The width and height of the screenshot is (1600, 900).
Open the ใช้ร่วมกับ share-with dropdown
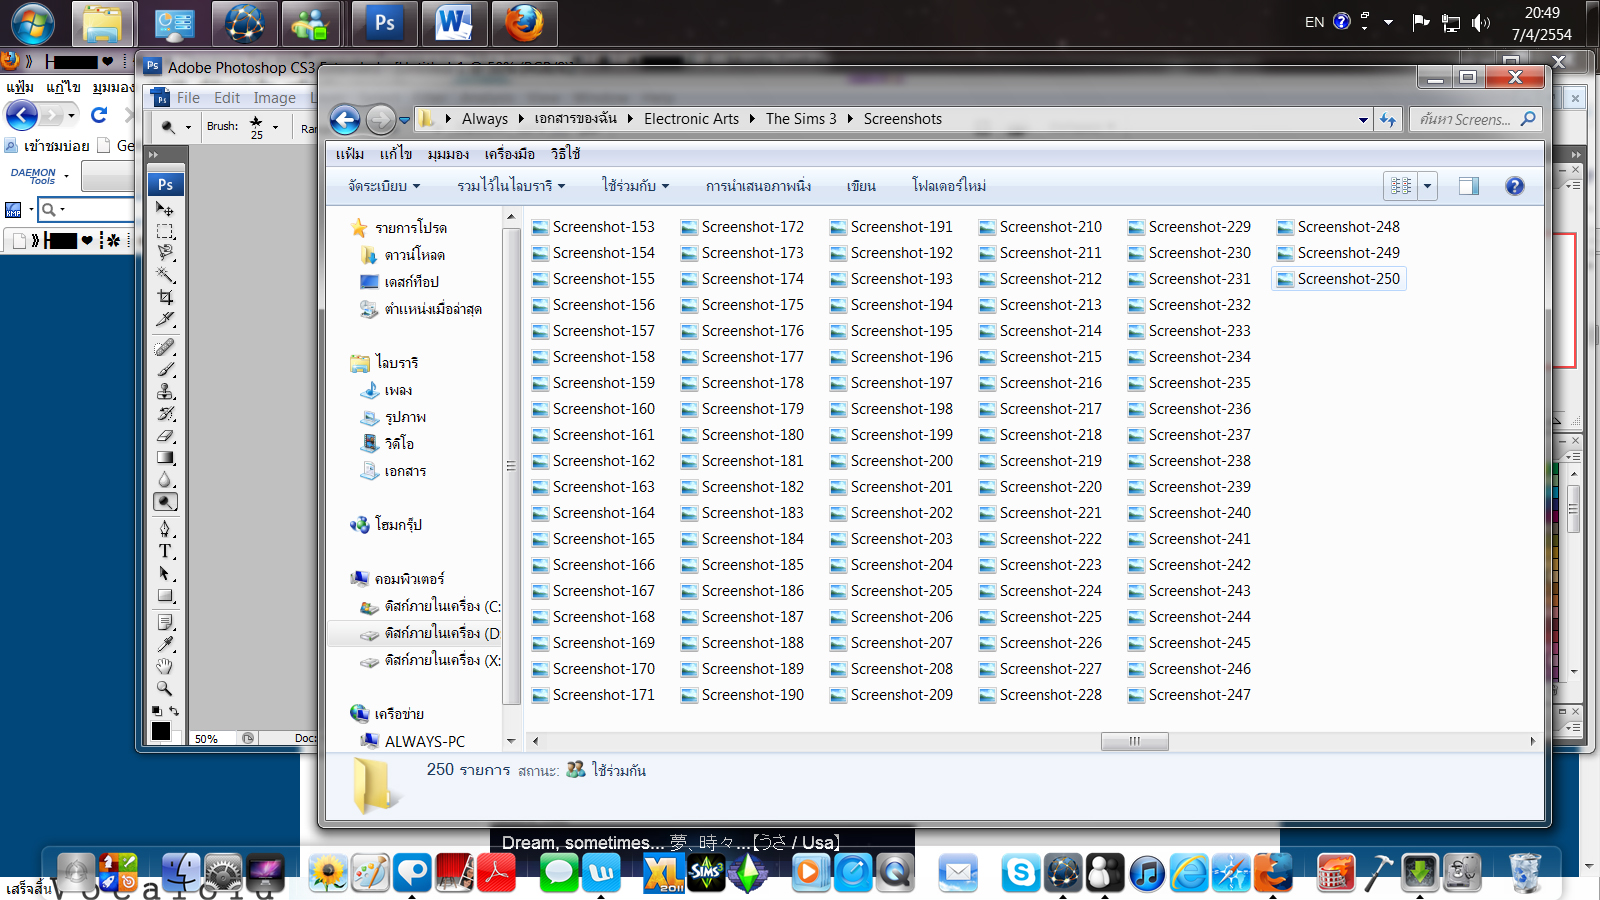[x=635, y=186]
